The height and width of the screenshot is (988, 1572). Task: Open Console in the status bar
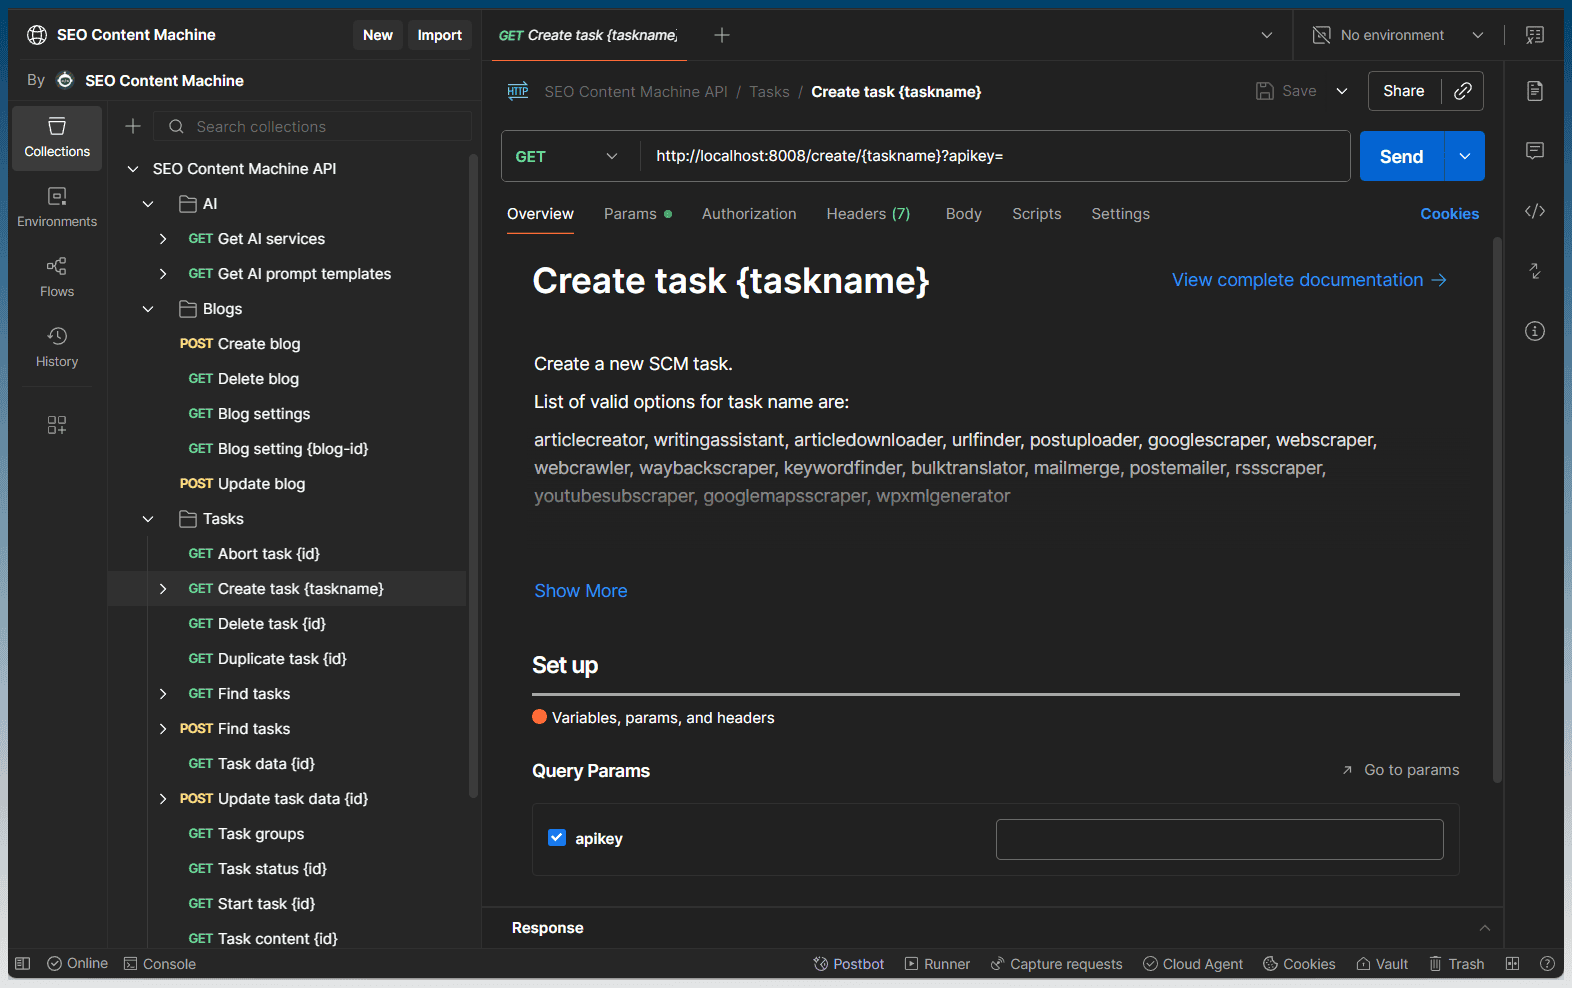click(160, 964)
